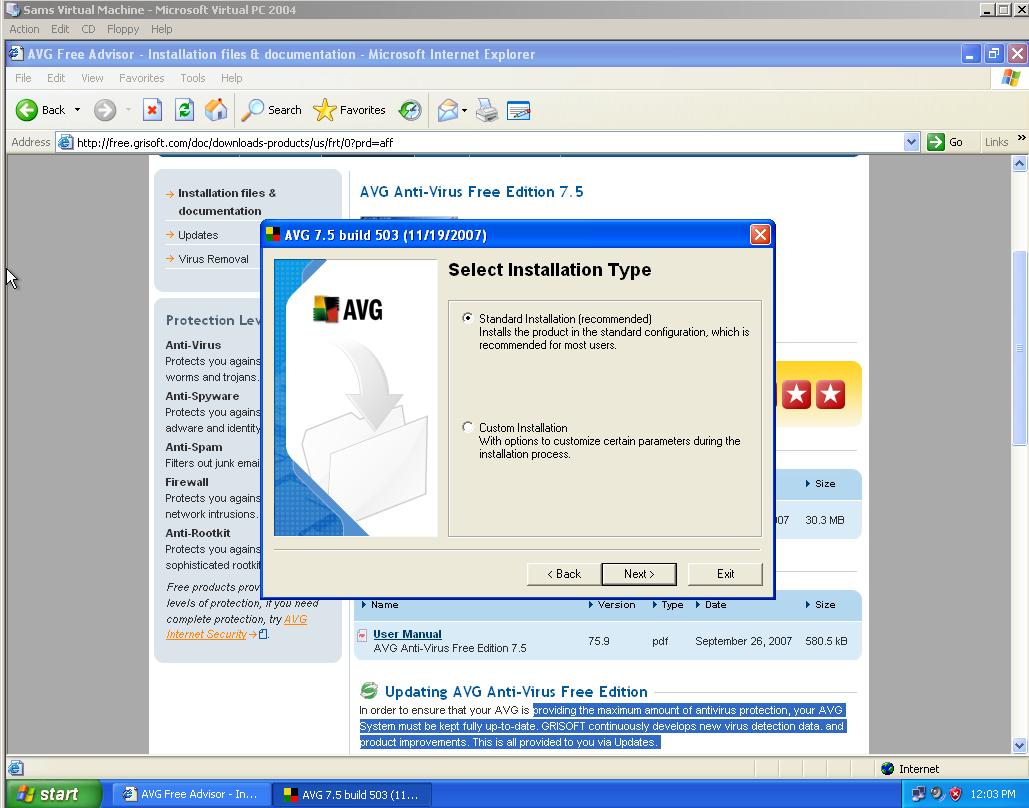Open Favorites star toolbar button
This screenshot has width=1029, height=808.
click(349, 110)
